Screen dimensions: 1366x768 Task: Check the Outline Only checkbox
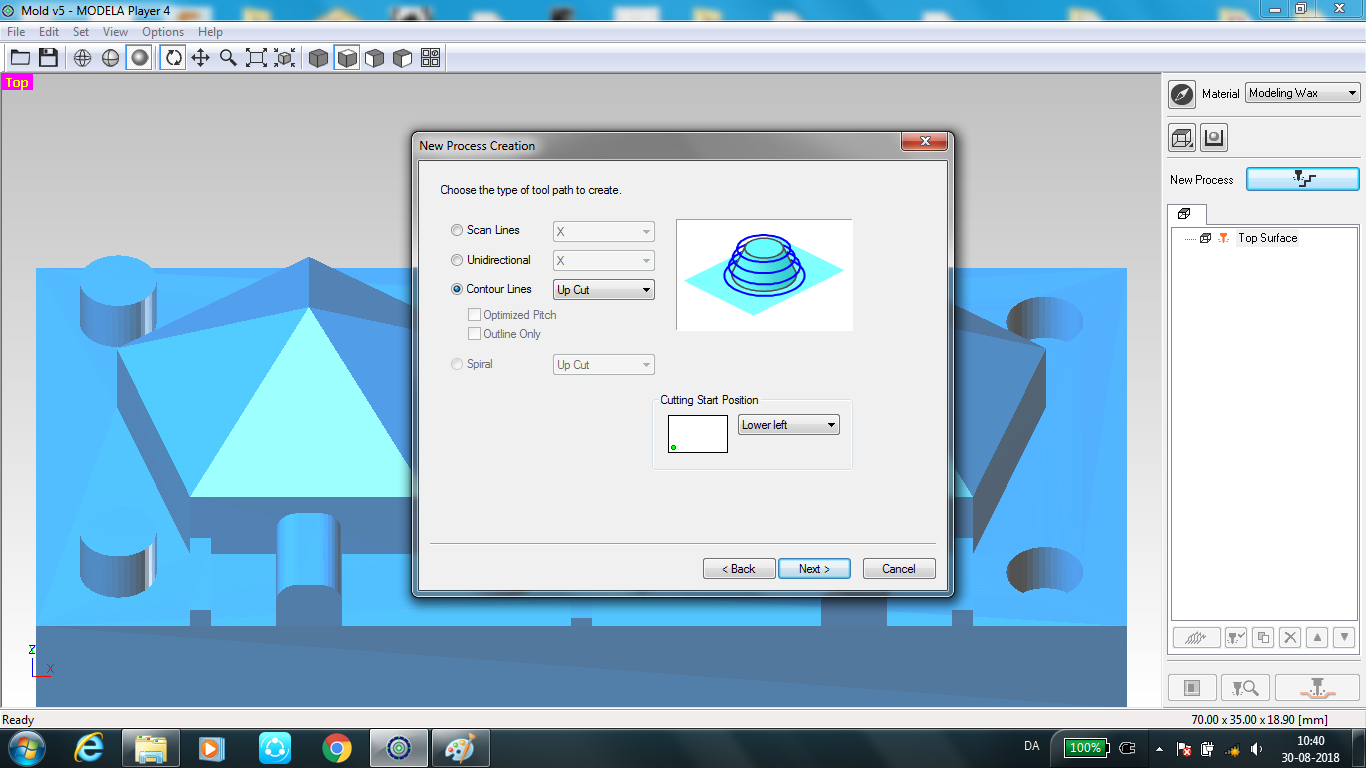[x=475, y=334]
